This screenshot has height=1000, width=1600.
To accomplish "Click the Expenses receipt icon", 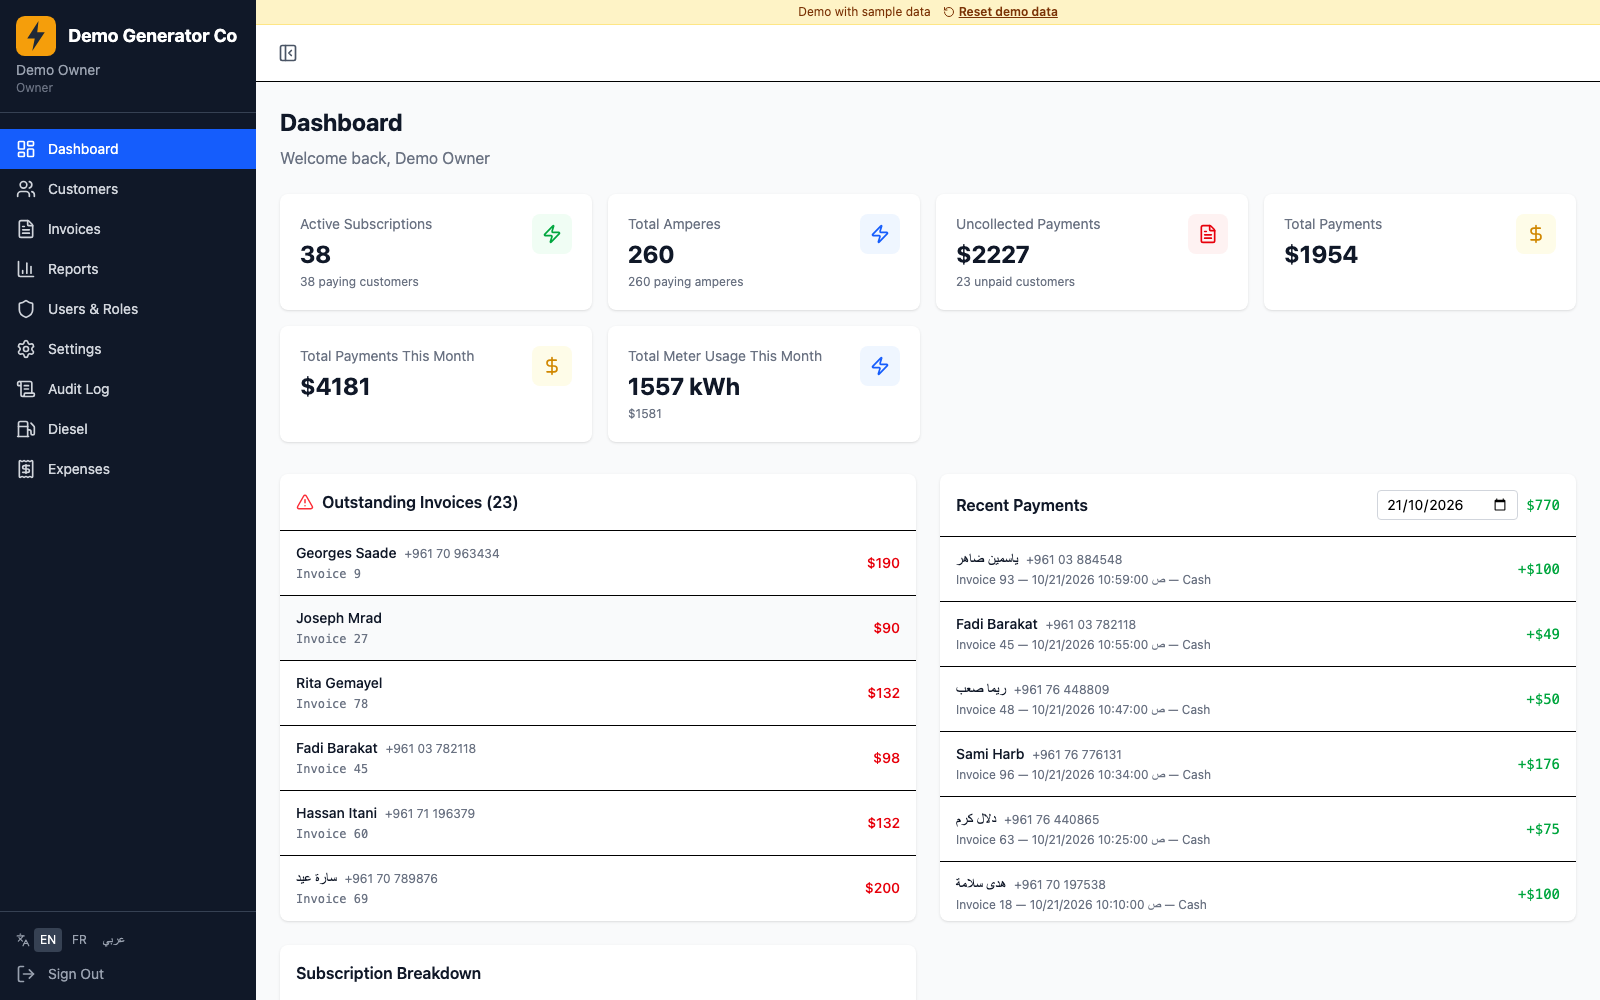I will [x=26, y=469].
